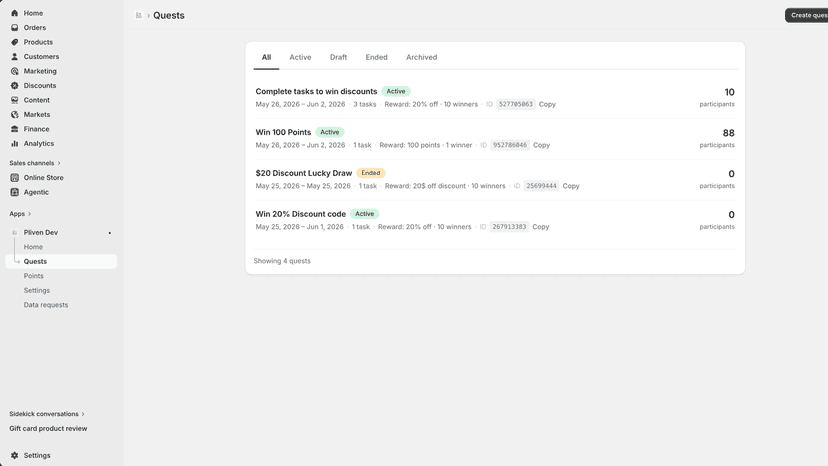
Task: Click the 527705063 ID code
Action: [x=516, y=105]
